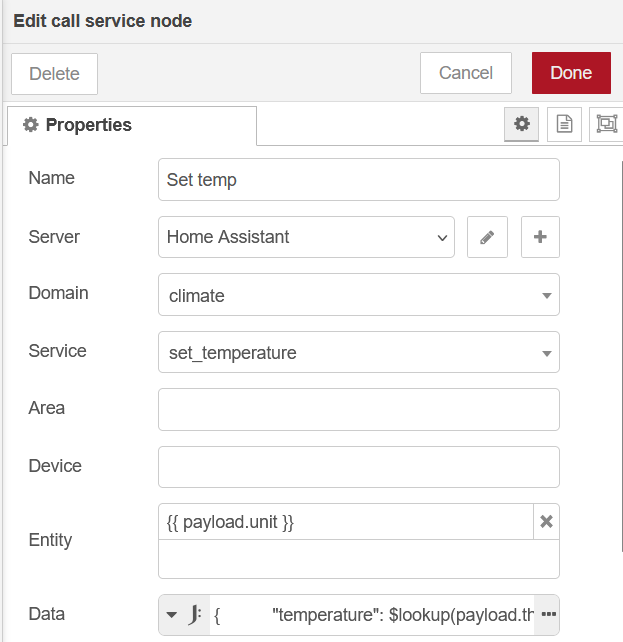This screenshot has height=642, width=623.
Task: Open the node description document icon
Action: coord(564,124)
